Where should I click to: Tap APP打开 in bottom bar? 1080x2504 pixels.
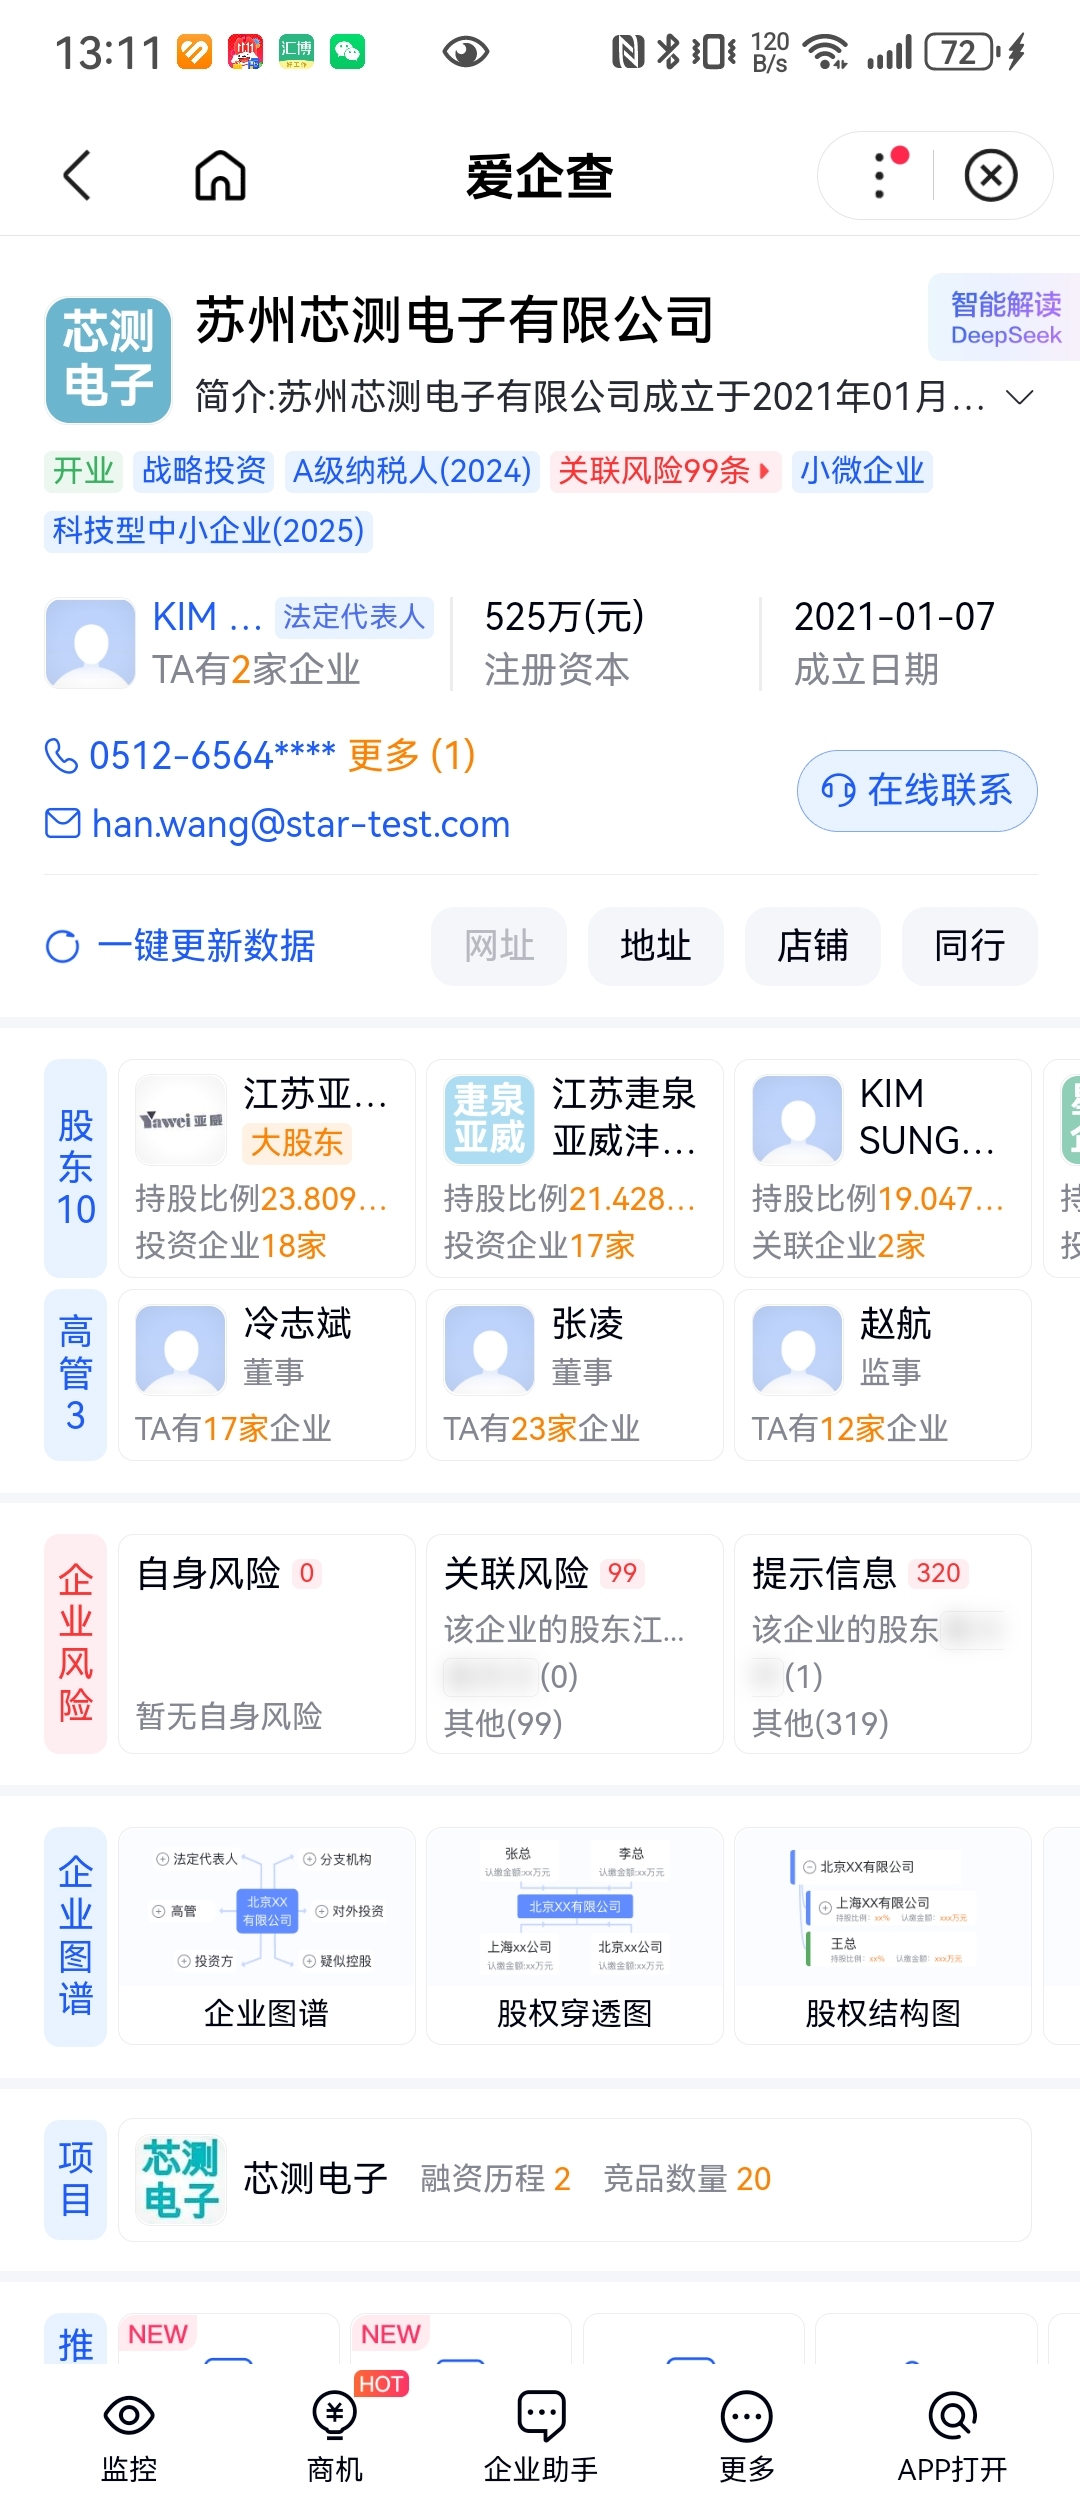pos(953,2436)
